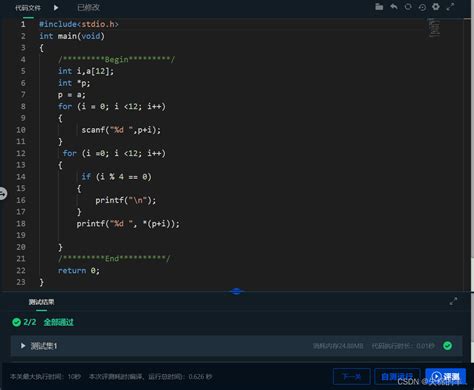This screenshot has height=390, width=474.
Task: Open the file folder icon in editor toolbar
Action: [x=379, y=7]
